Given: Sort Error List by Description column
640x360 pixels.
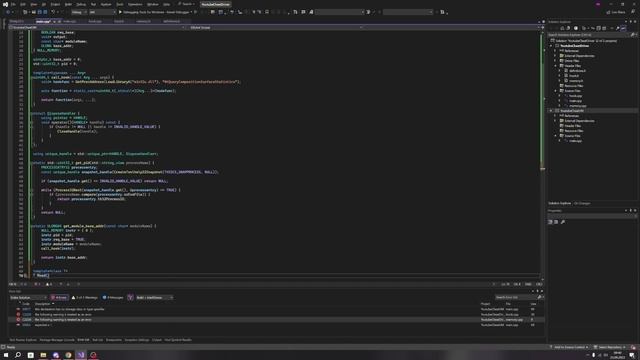Looking at the screenshot, I should click(43, 304).
